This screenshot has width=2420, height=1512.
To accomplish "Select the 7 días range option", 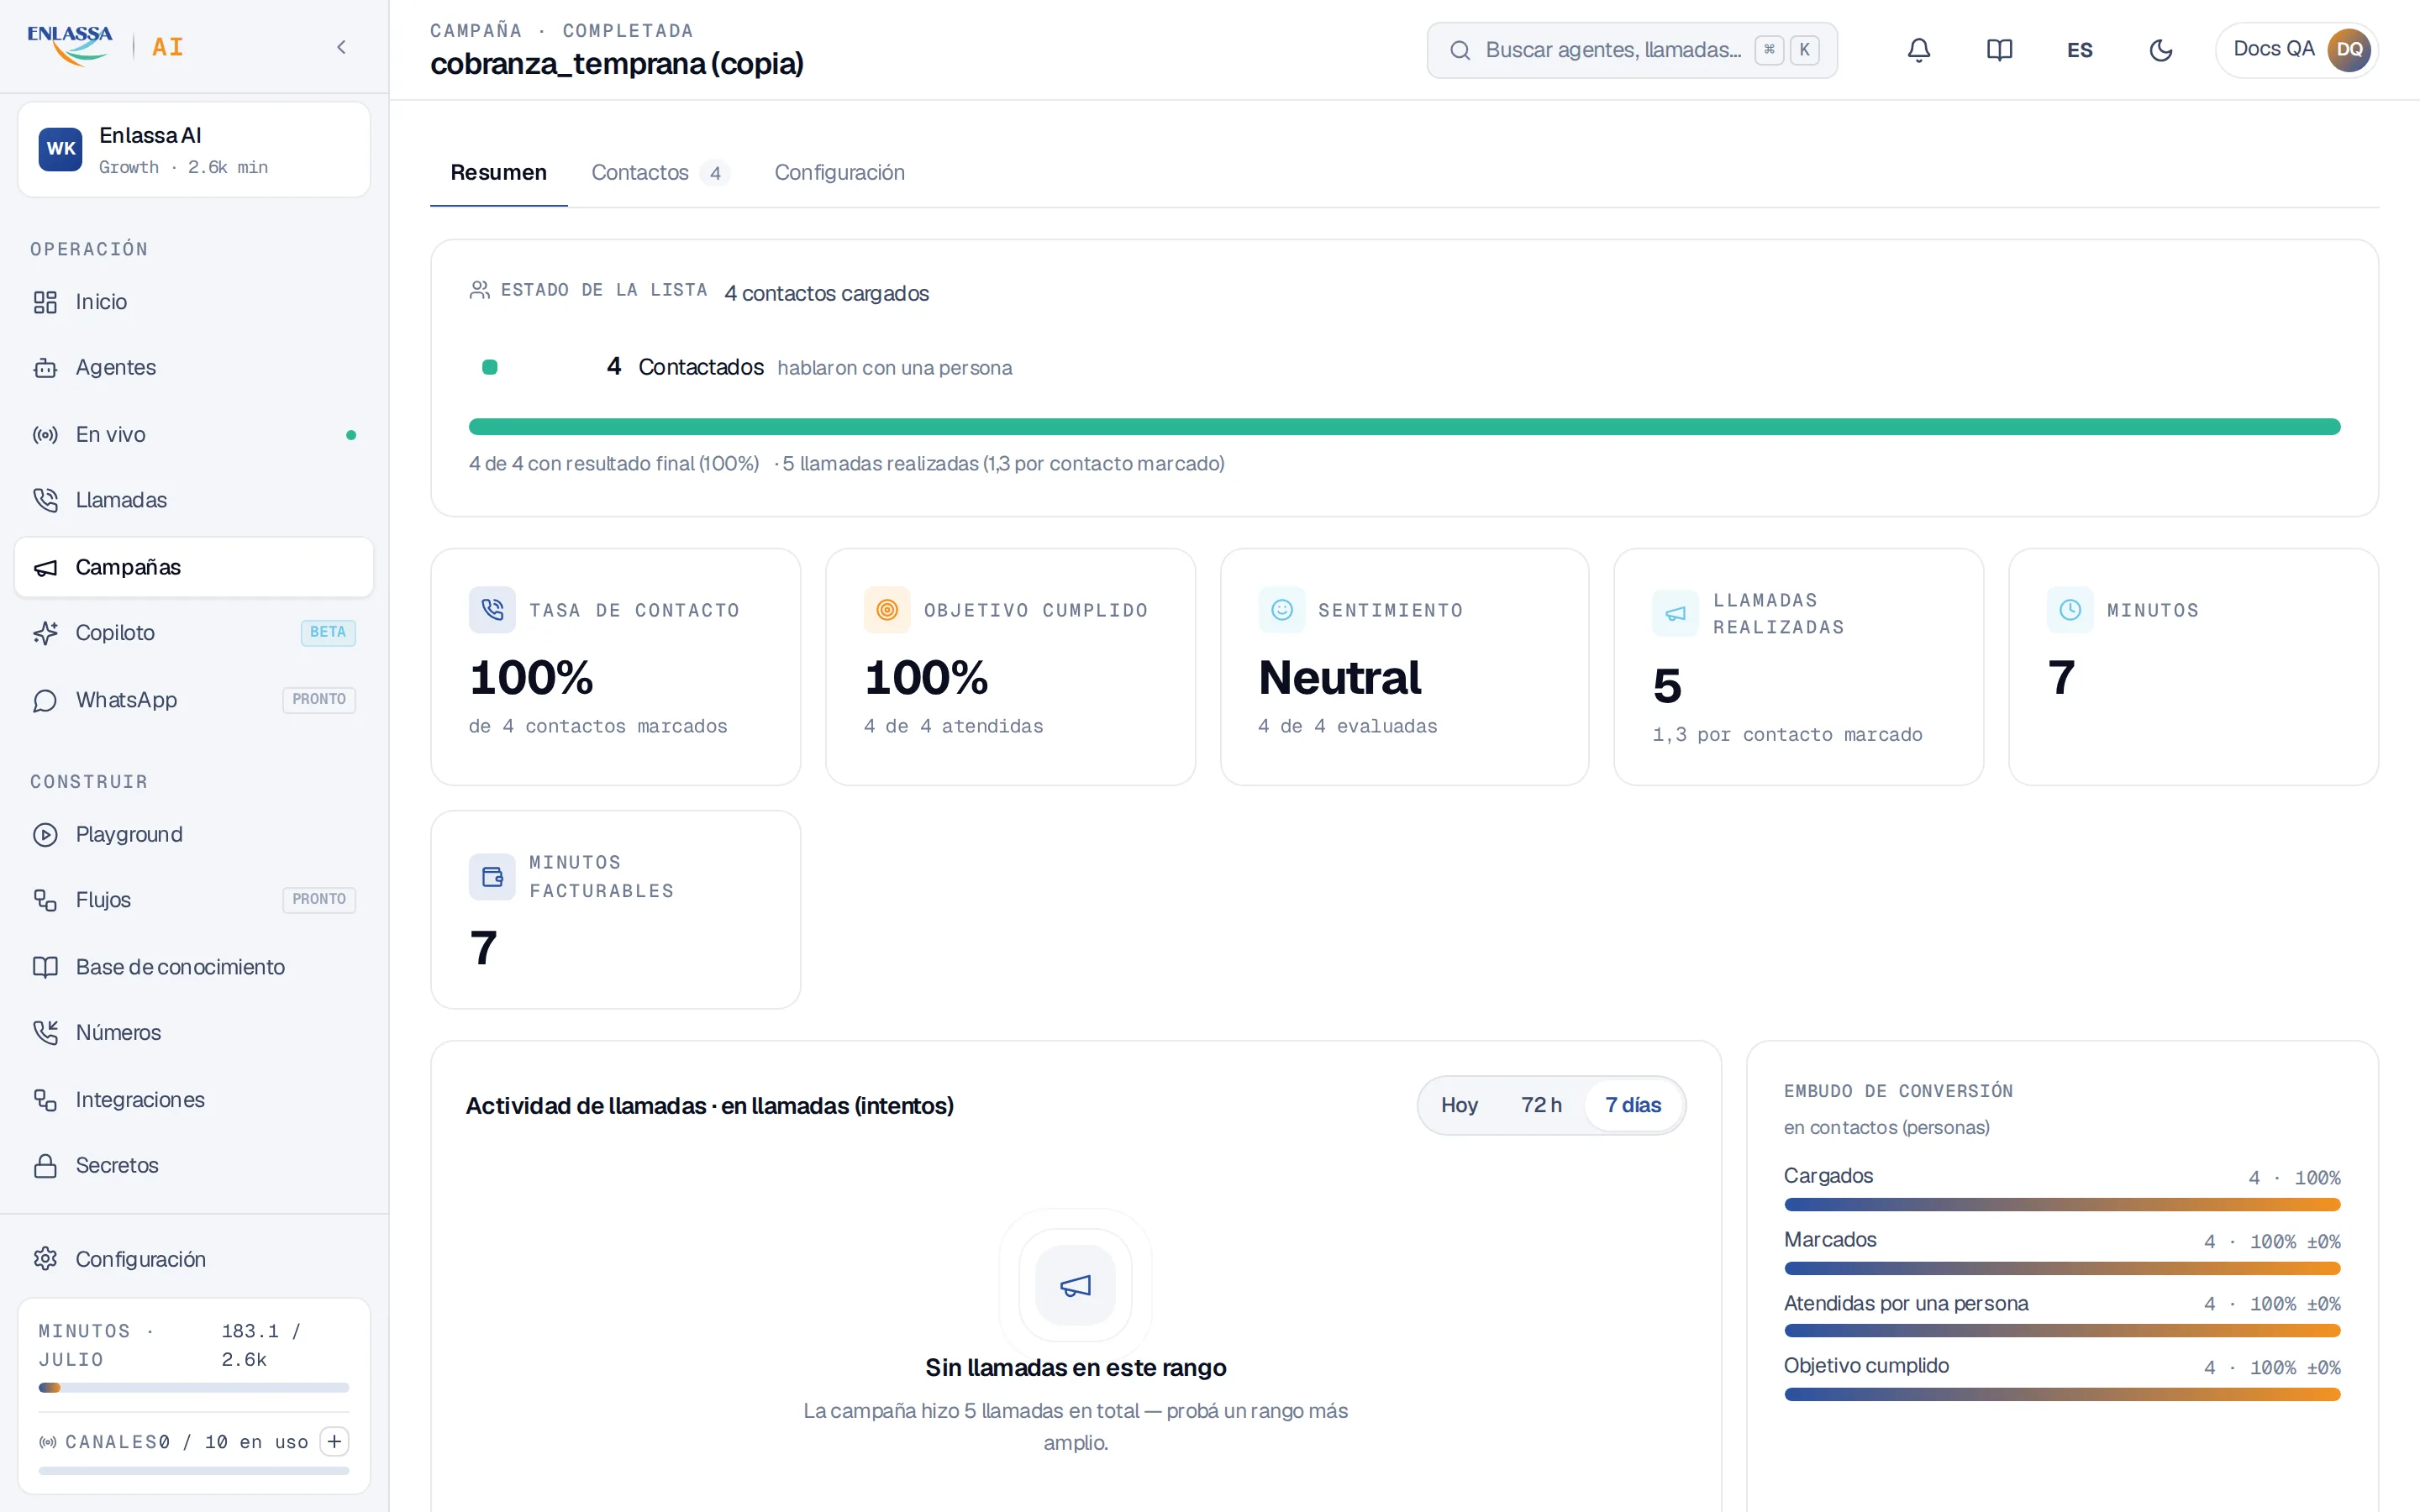I will click(x=1633, y=1105).
